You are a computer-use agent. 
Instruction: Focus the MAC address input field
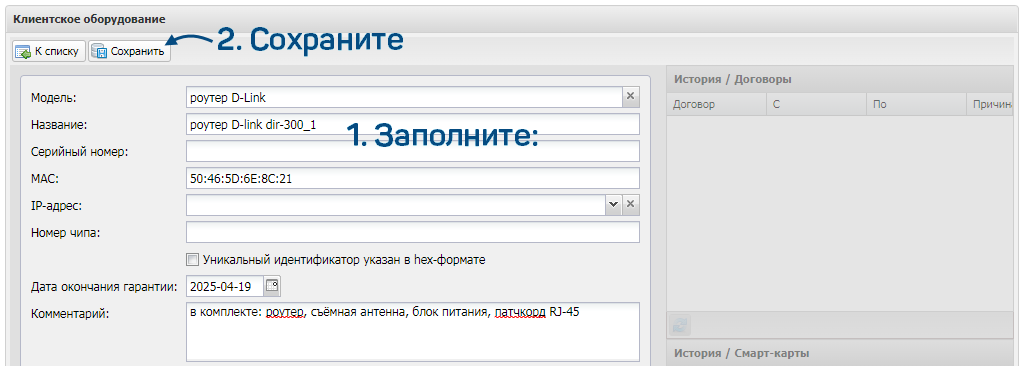[x=413, y=178]
